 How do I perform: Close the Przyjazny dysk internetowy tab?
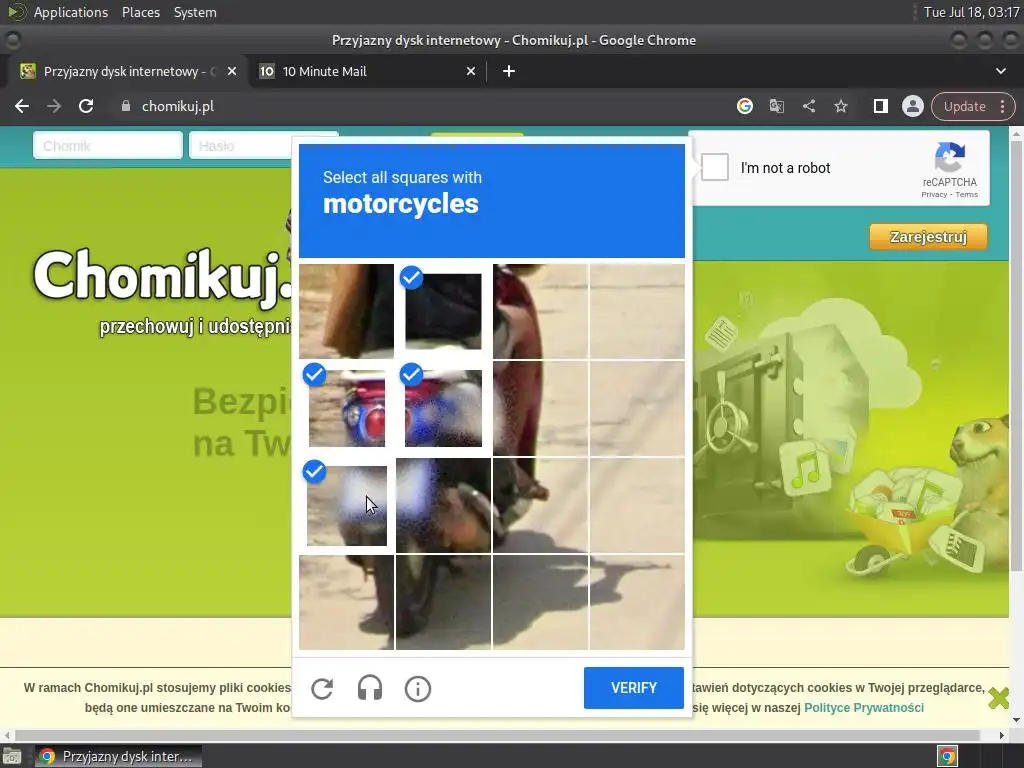point(232,71)
